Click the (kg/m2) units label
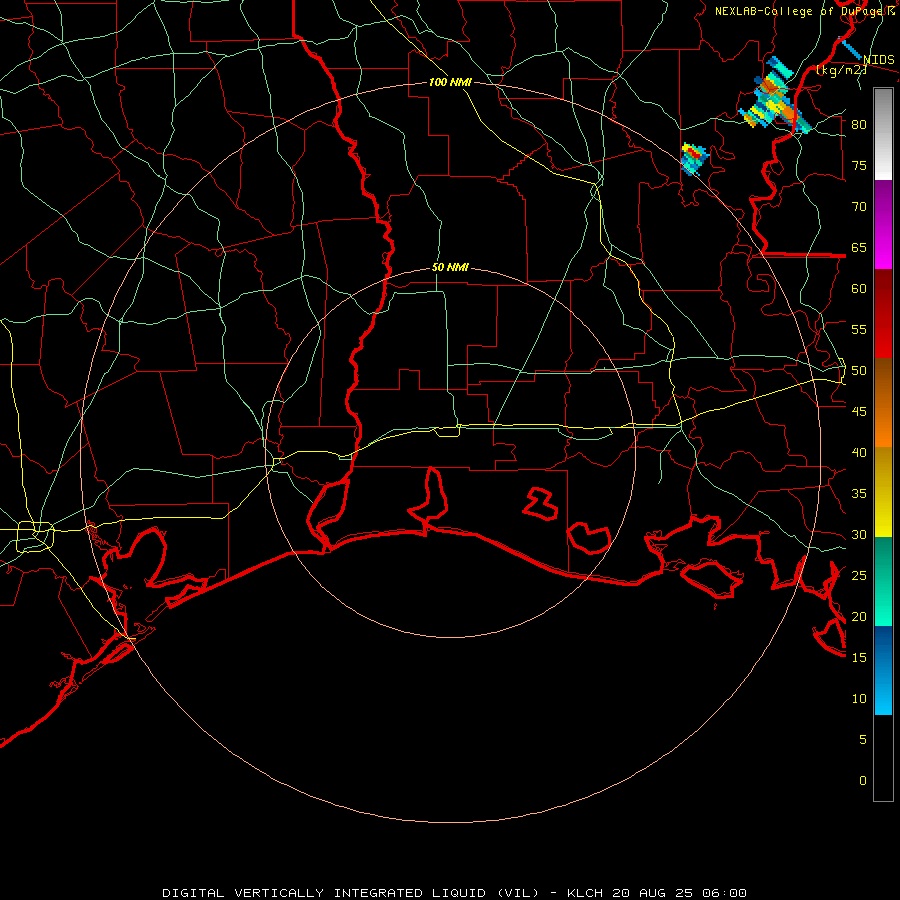The image size is (900, 900). coord(841,70)
